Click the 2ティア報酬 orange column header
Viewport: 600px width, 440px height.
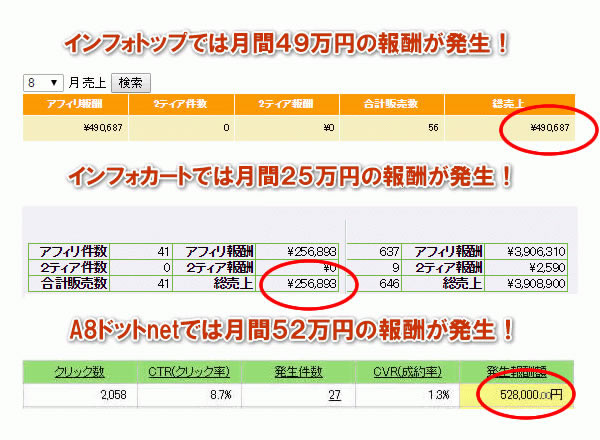click(286, 104)
